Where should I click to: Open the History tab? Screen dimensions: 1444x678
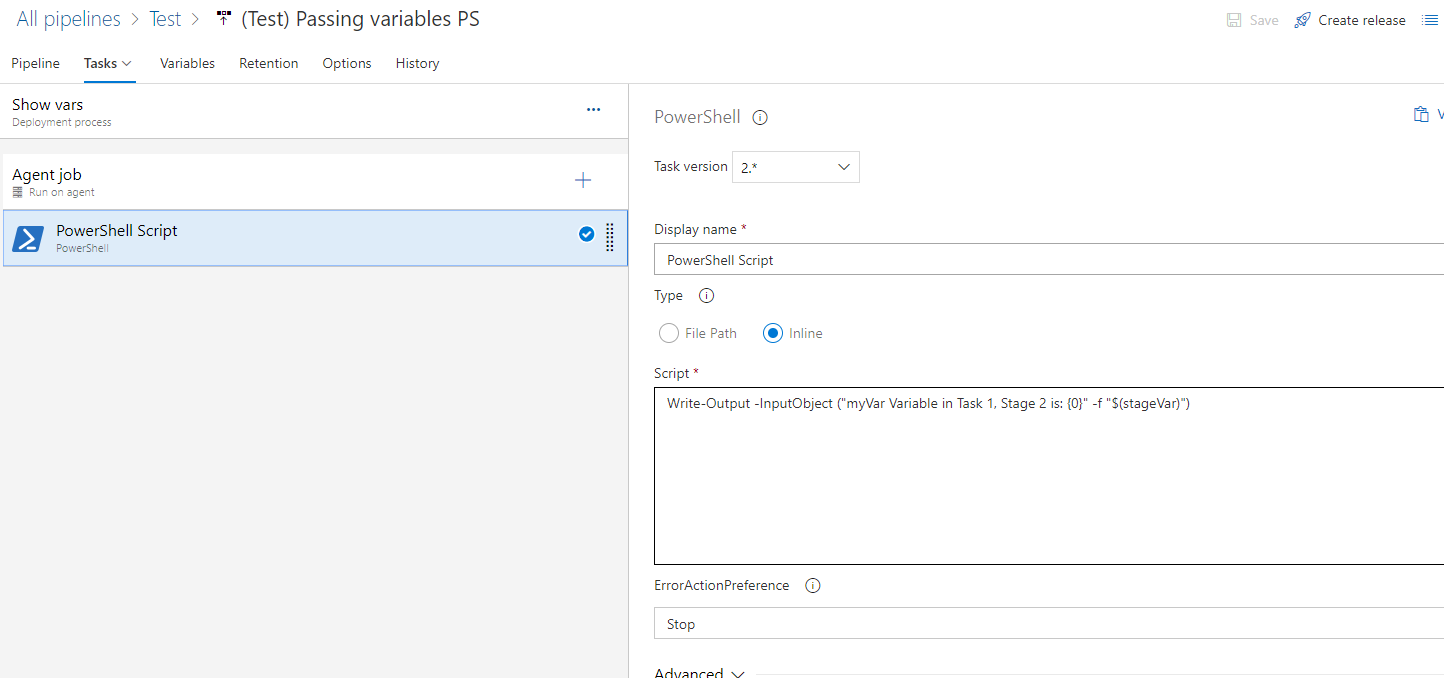point(417,63)
